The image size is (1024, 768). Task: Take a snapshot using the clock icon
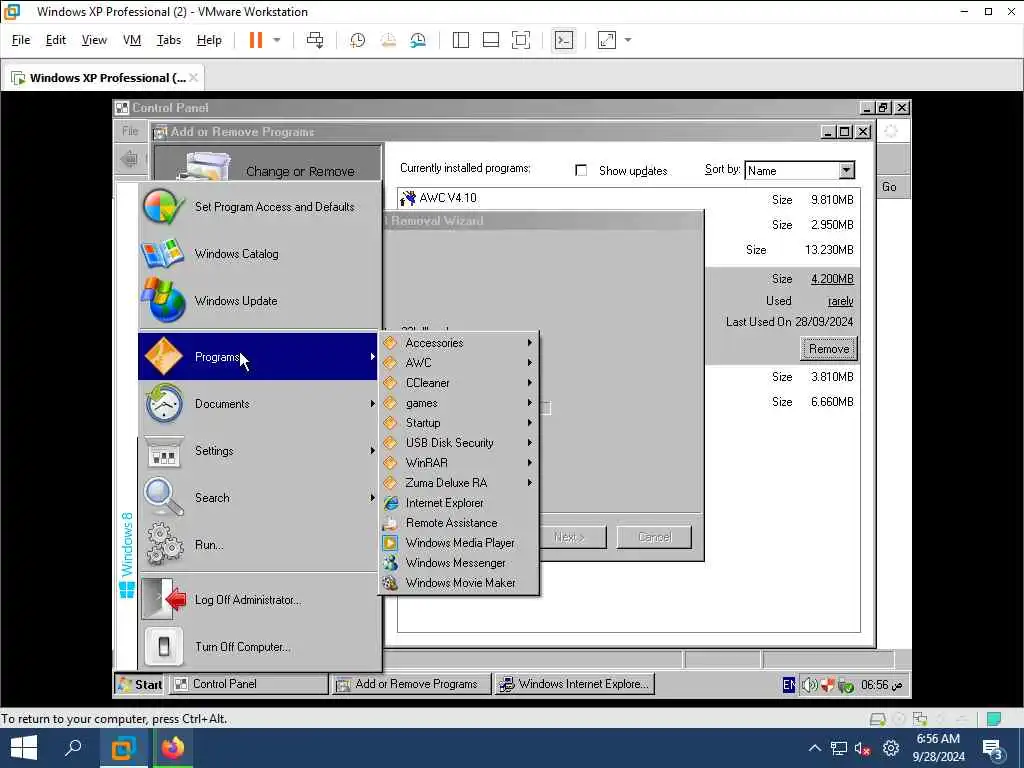[x=357, y=40]
